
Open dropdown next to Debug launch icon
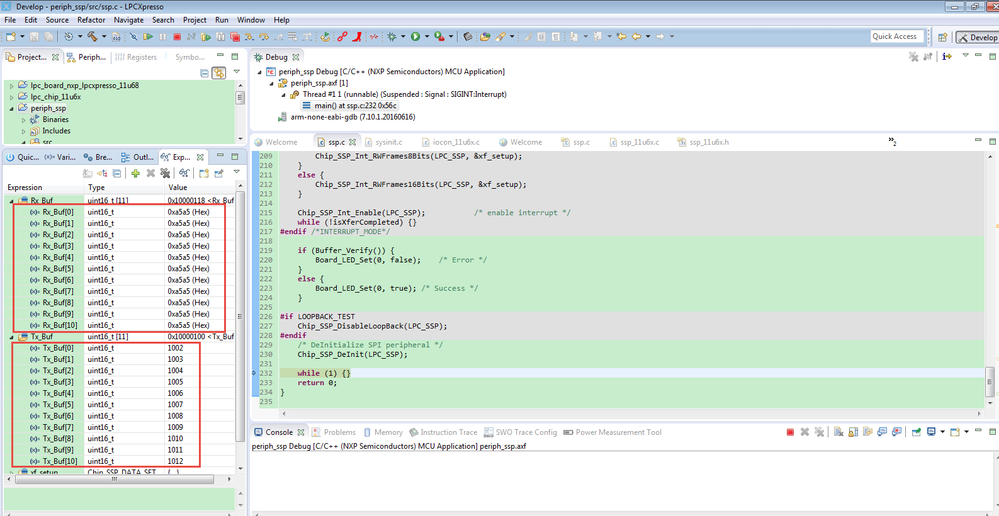pyautogui.click(x=403, y=37)
